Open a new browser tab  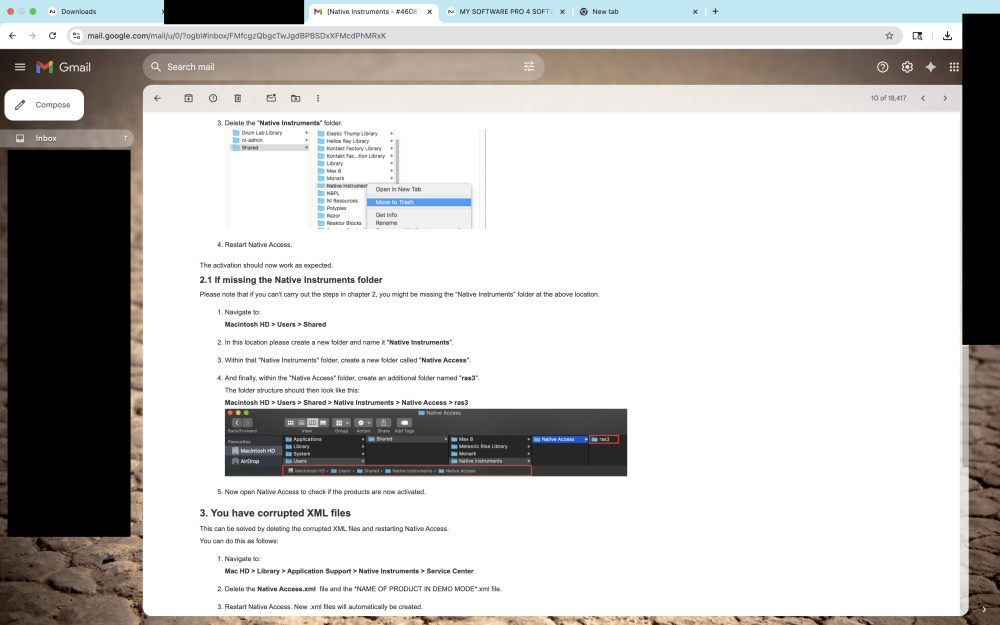(715, 11)
